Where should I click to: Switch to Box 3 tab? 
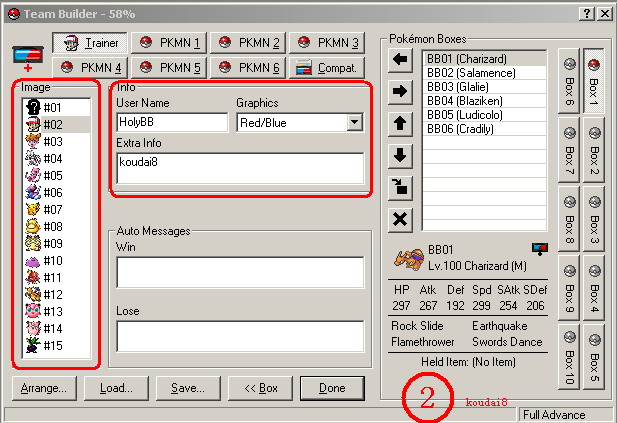594,218
